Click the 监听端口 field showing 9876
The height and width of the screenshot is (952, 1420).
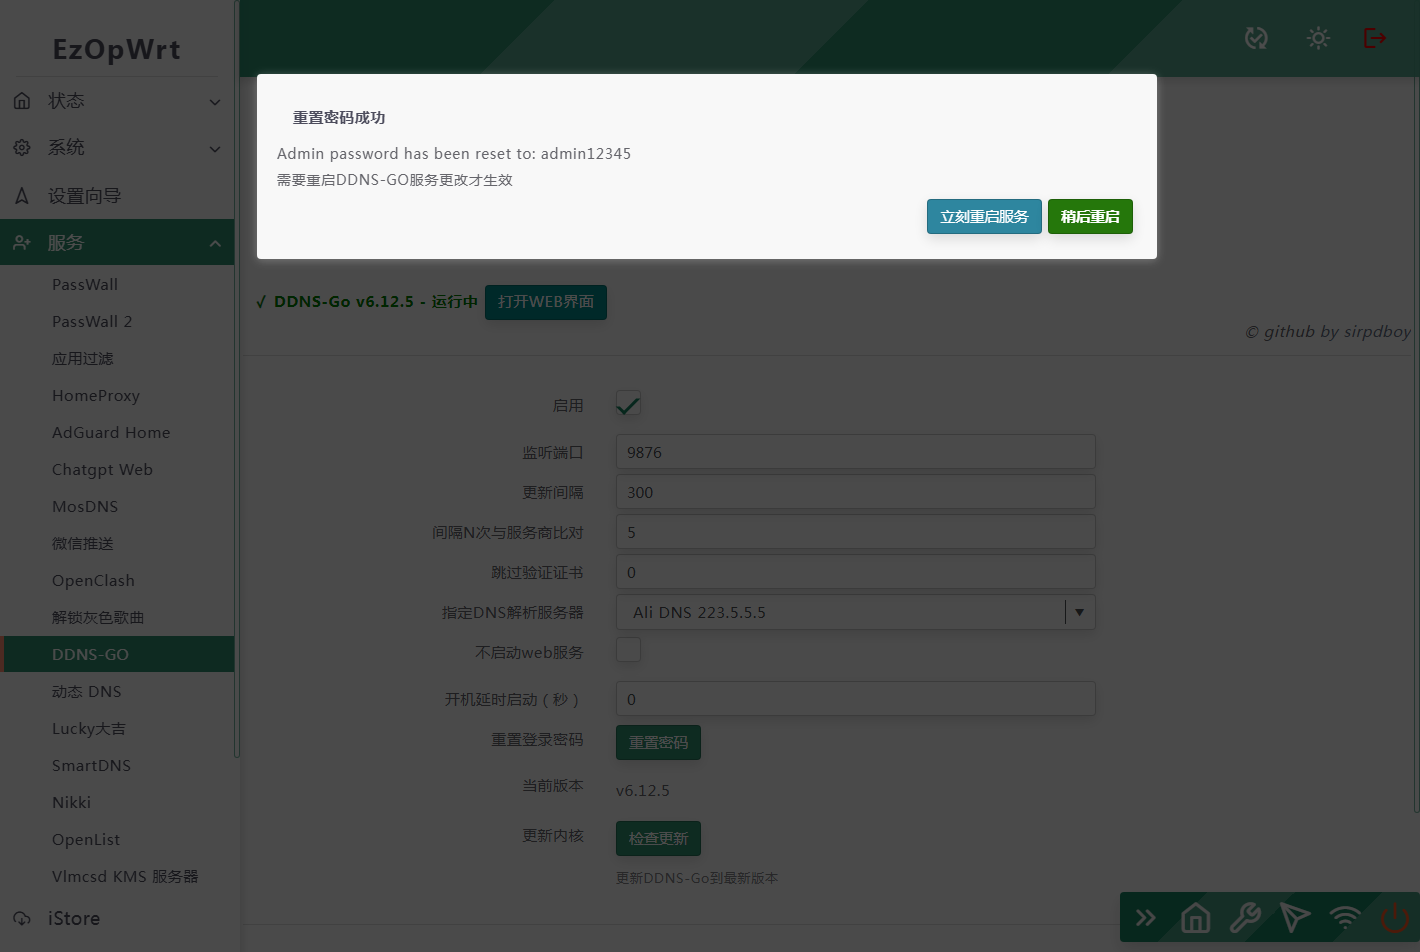tap(856, 452)
